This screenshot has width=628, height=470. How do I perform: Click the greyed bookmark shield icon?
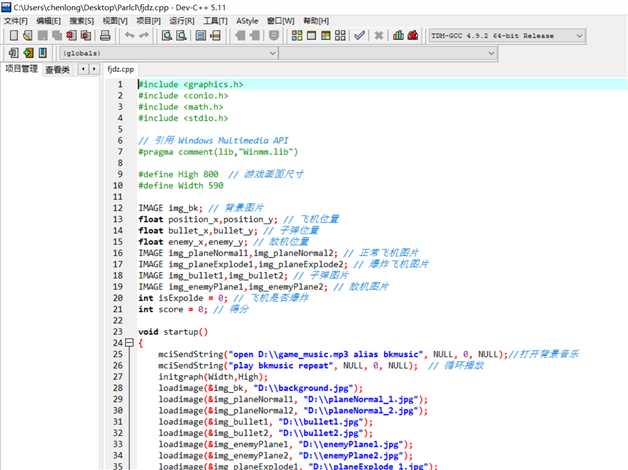click(274, 36)
